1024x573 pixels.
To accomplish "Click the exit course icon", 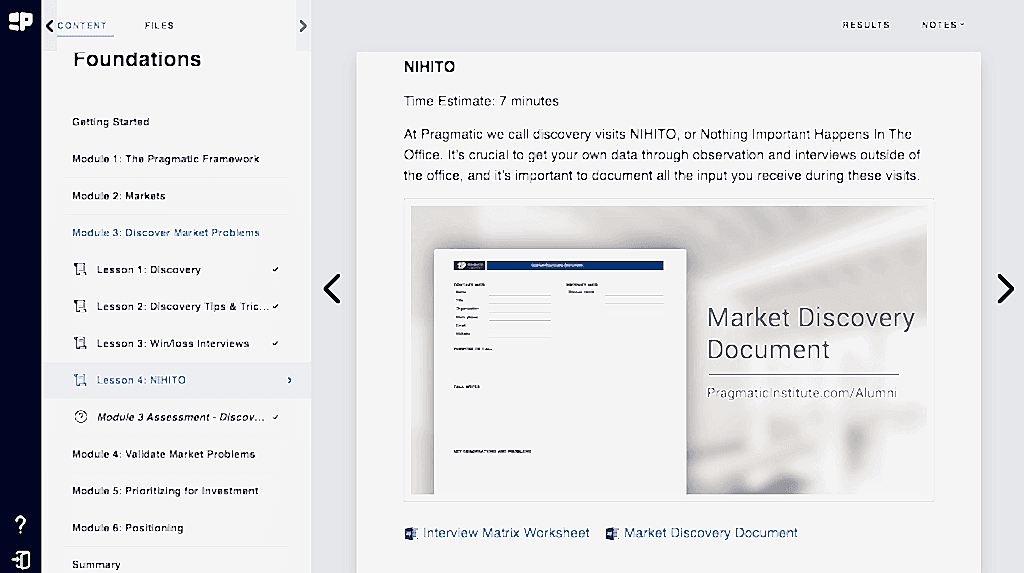I will 21,560.
